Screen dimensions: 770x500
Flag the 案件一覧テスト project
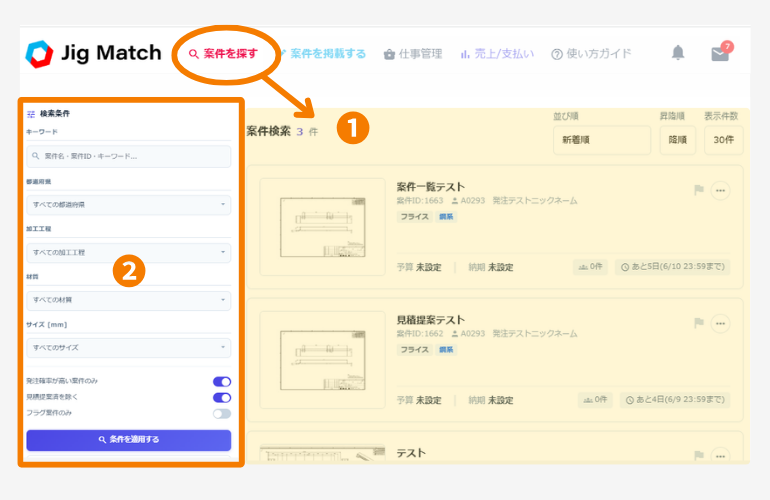pos(699,190)
